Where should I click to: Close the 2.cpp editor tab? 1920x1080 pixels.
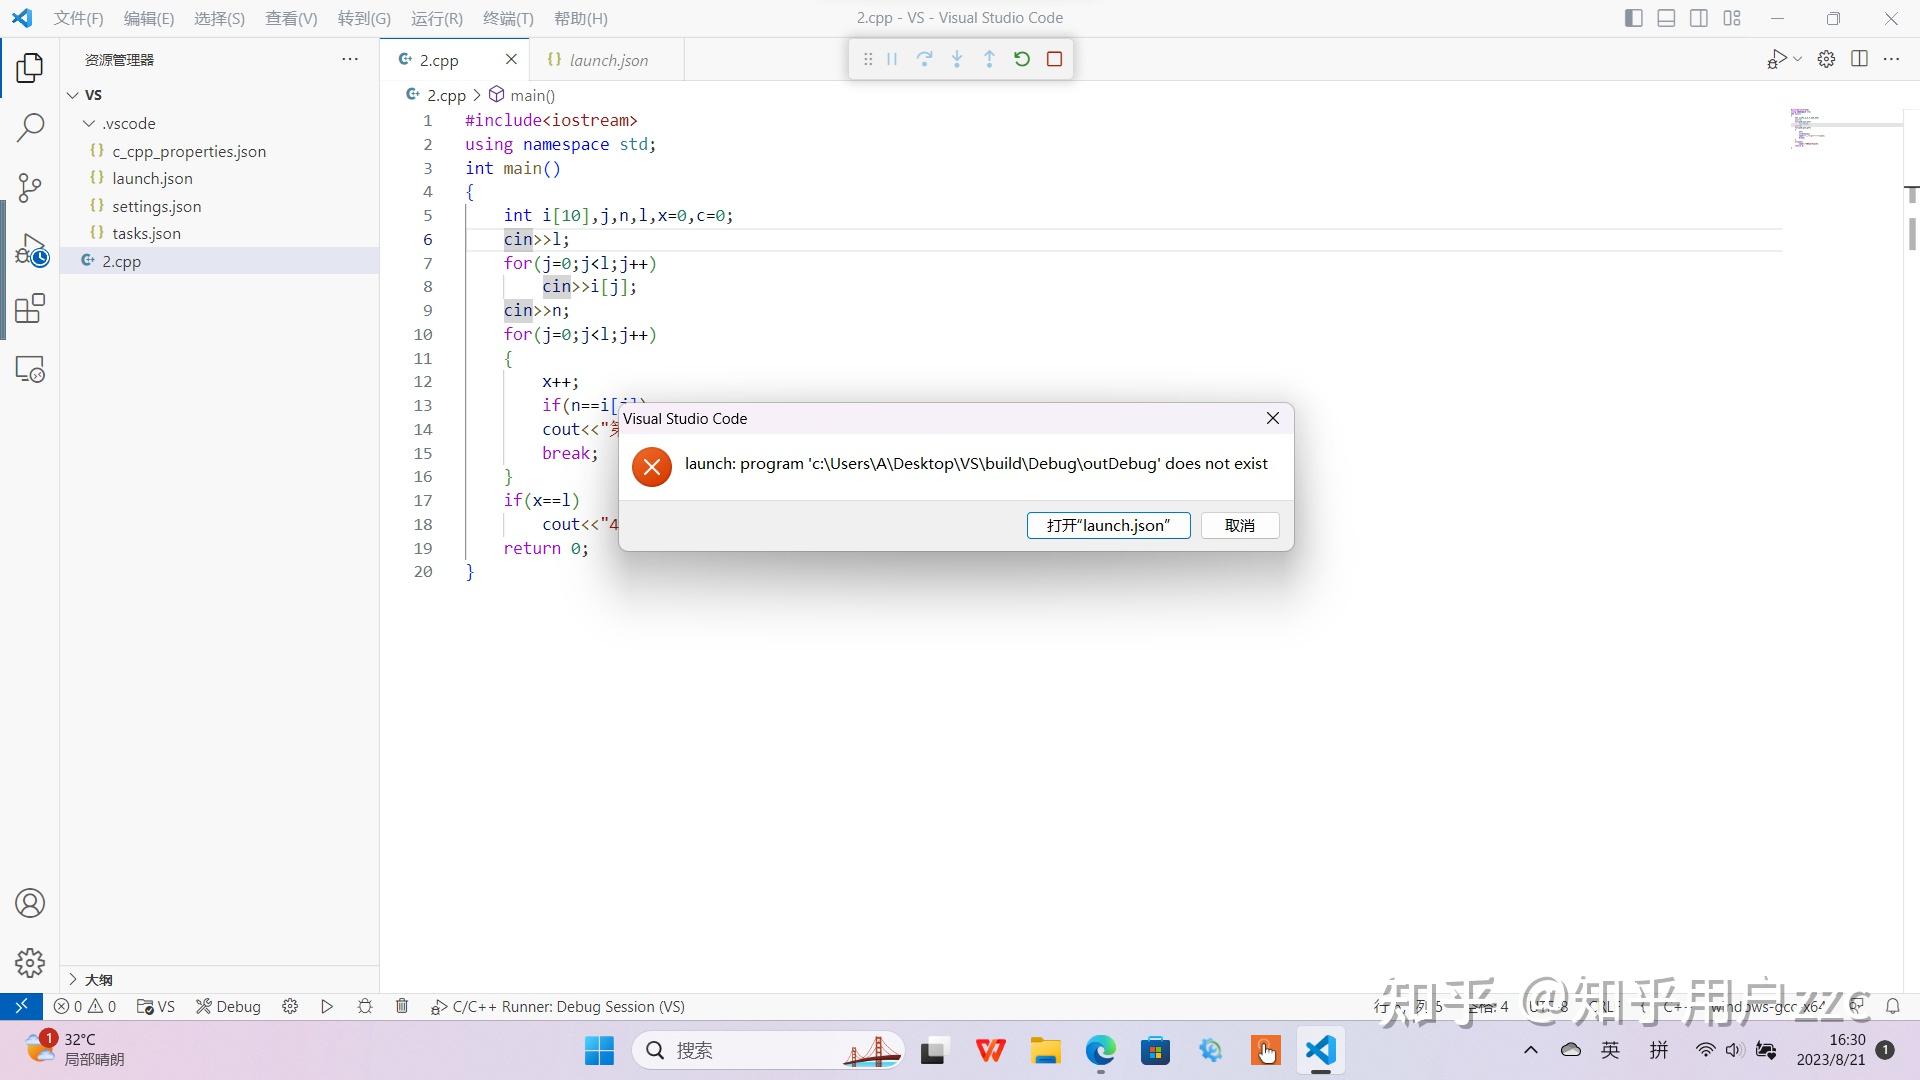(511, 59)
